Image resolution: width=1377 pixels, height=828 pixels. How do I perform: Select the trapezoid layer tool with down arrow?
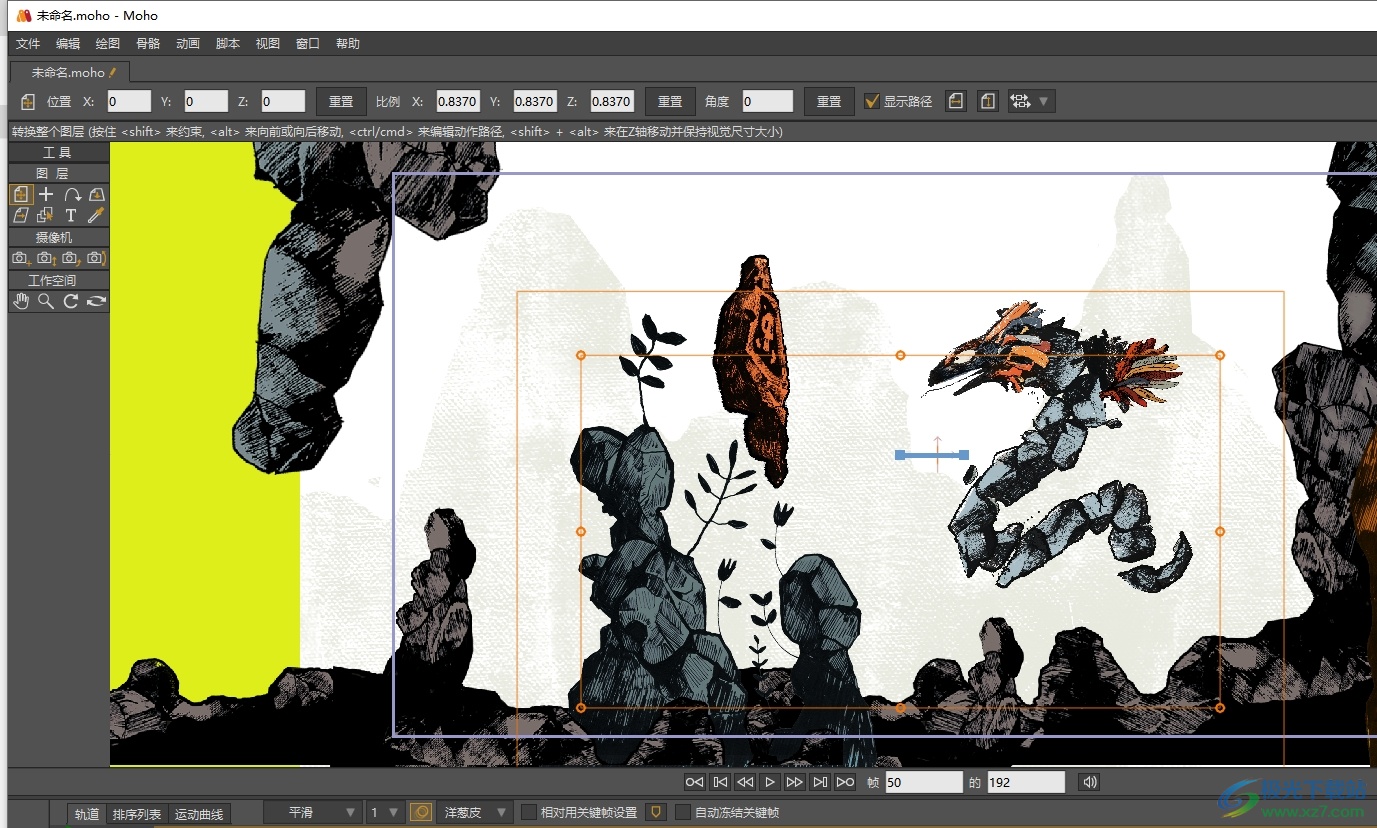click(x=96, y=194)
